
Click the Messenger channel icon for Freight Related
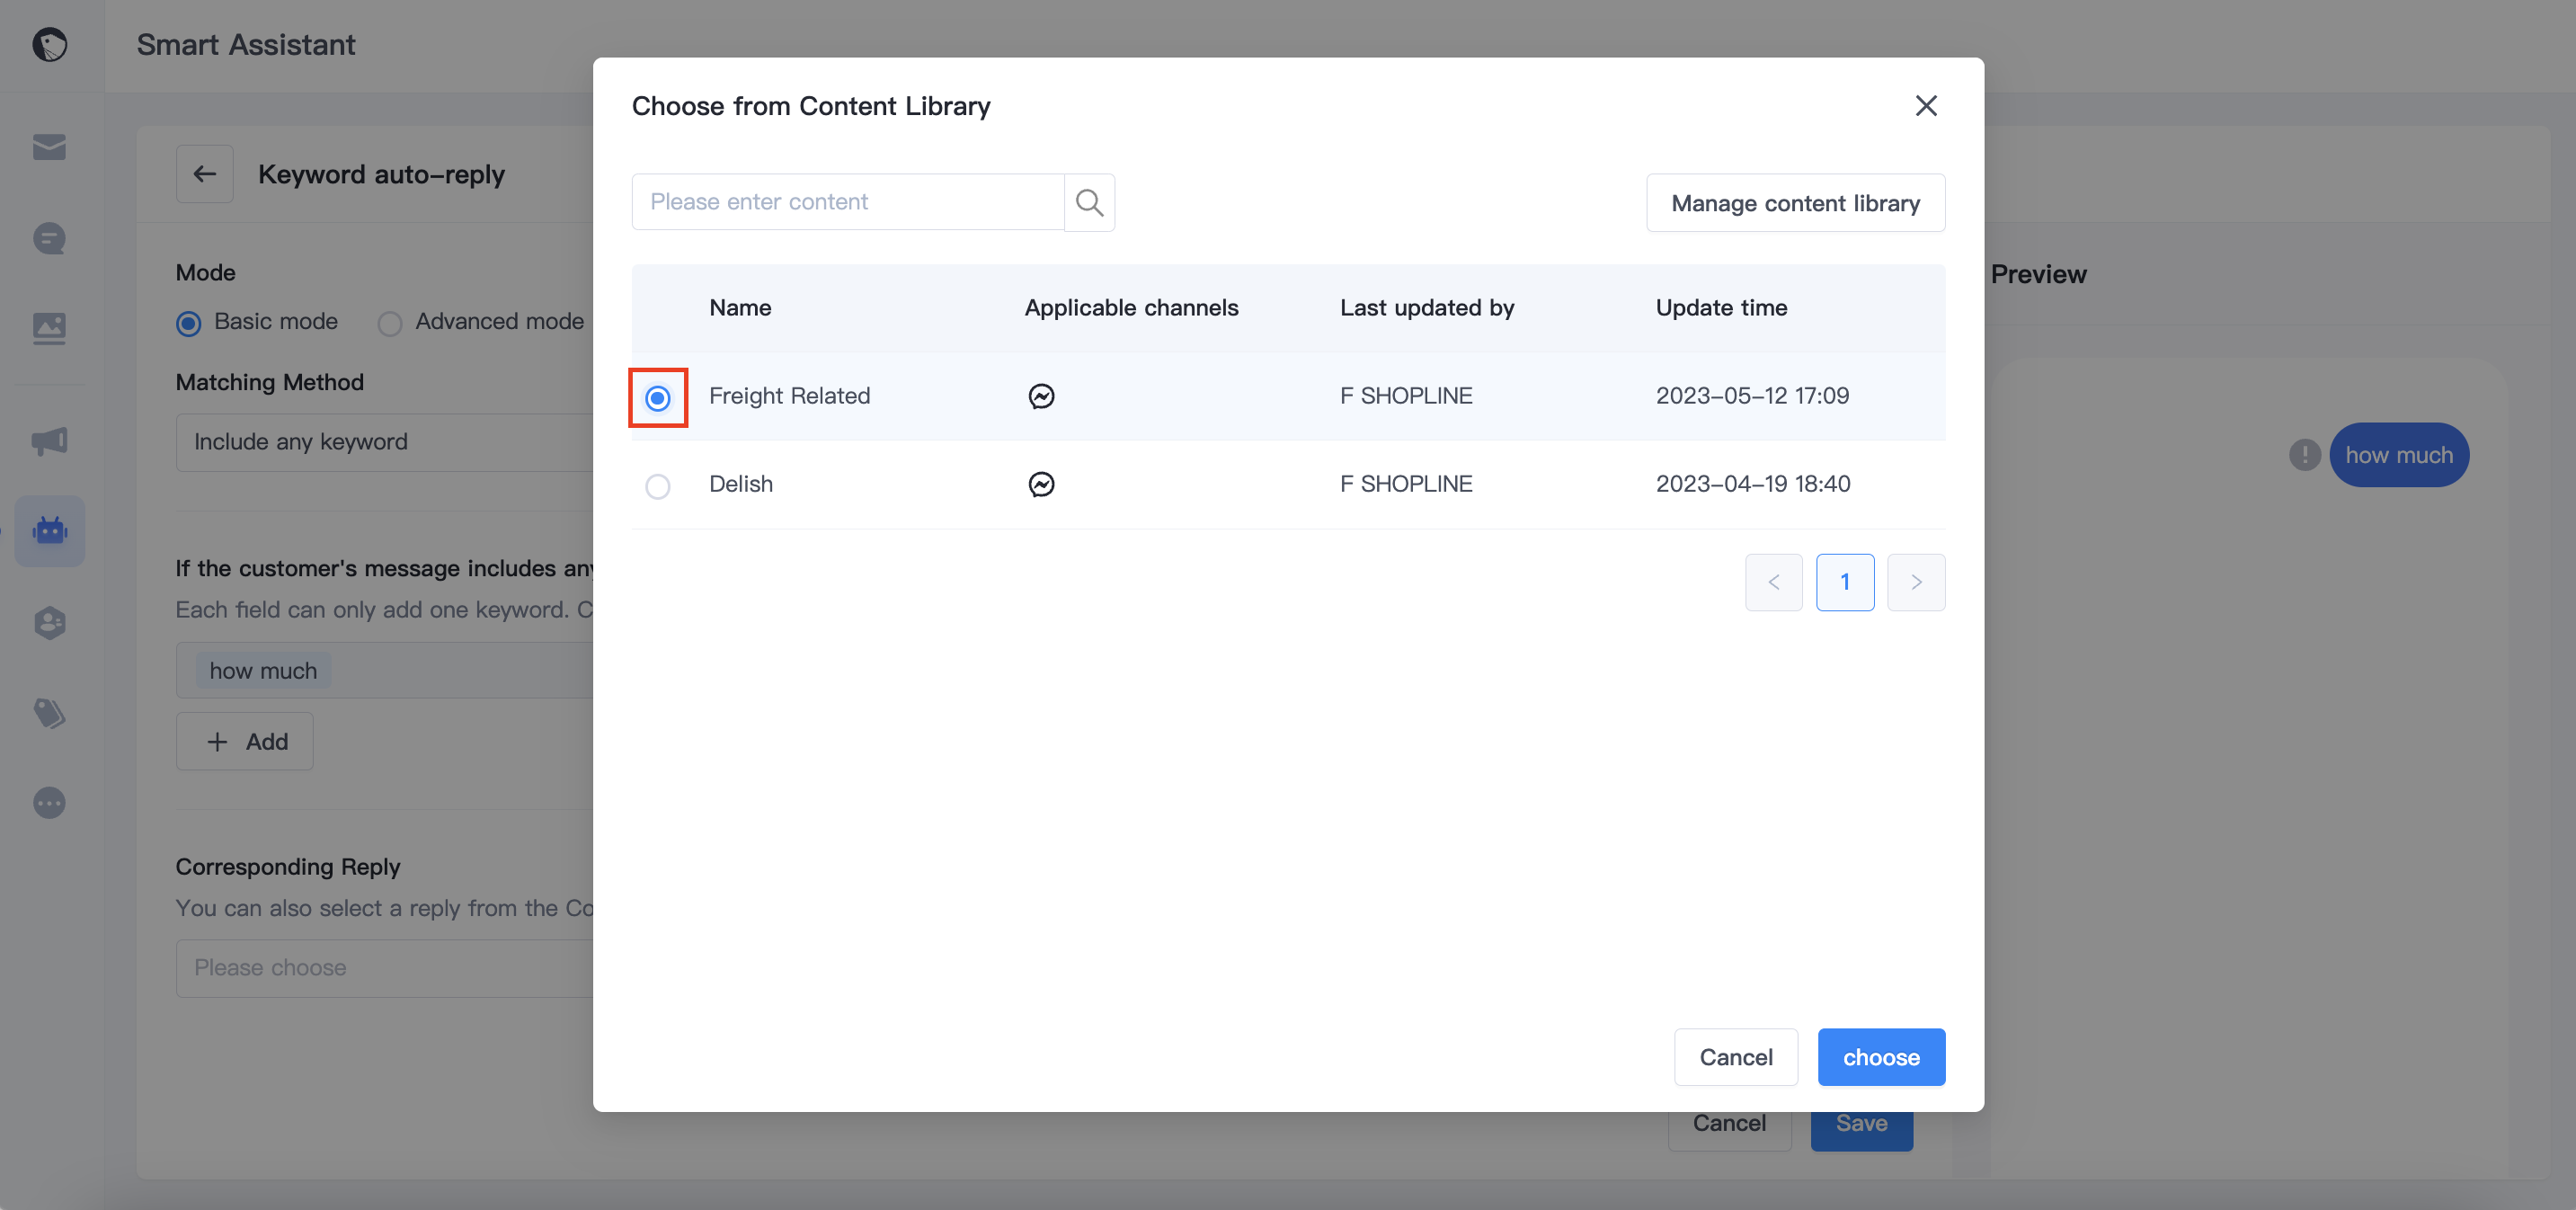pyautogui.click(x=1041, y=396)
